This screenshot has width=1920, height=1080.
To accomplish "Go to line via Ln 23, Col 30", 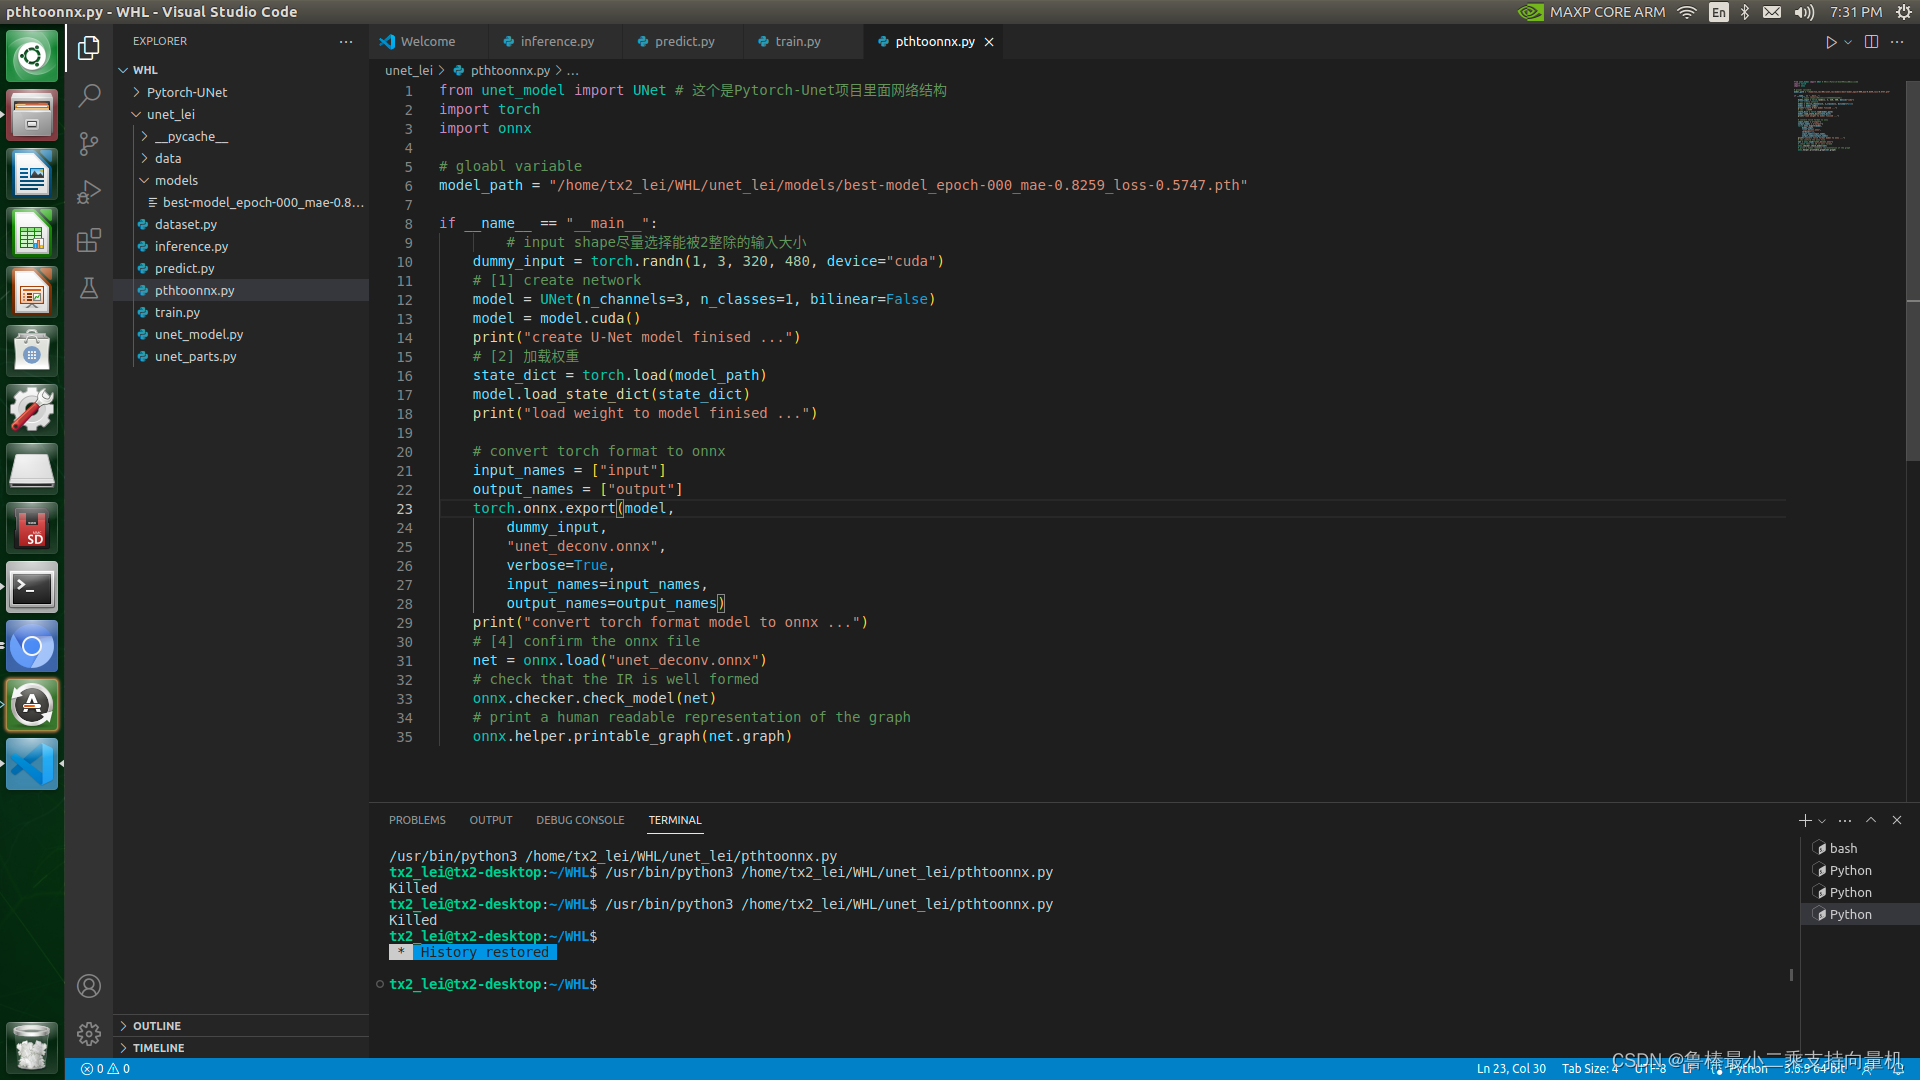I will 1511,1069.
